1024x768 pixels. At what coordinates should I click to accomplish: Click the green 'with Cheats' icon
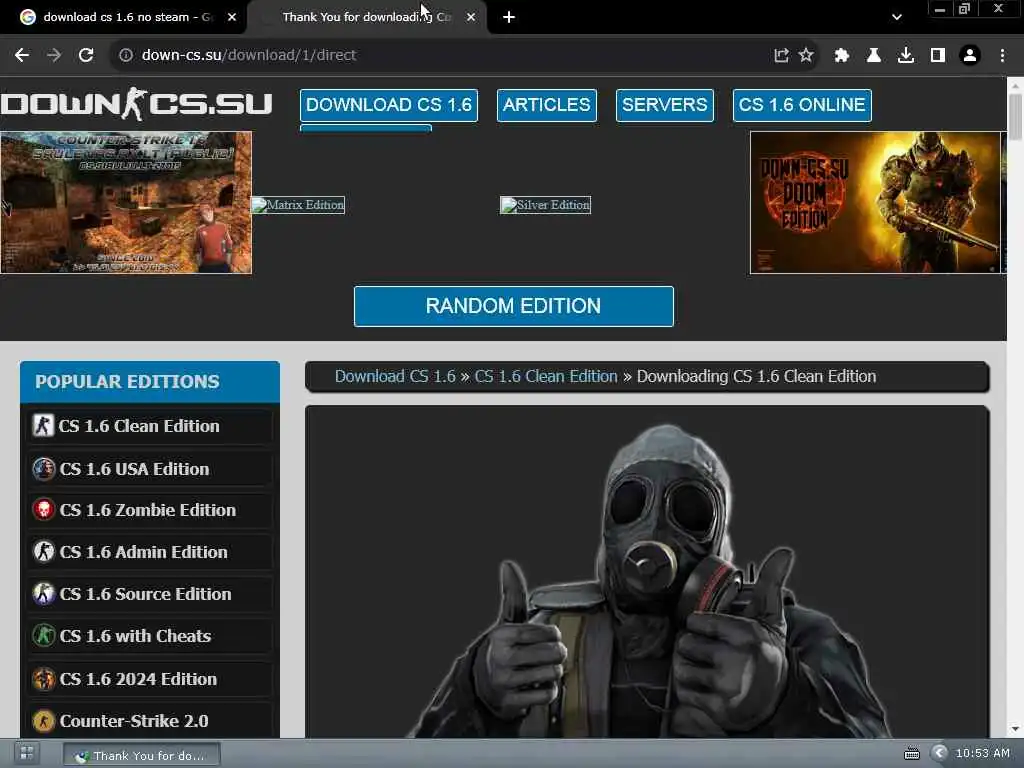(44, 635)
